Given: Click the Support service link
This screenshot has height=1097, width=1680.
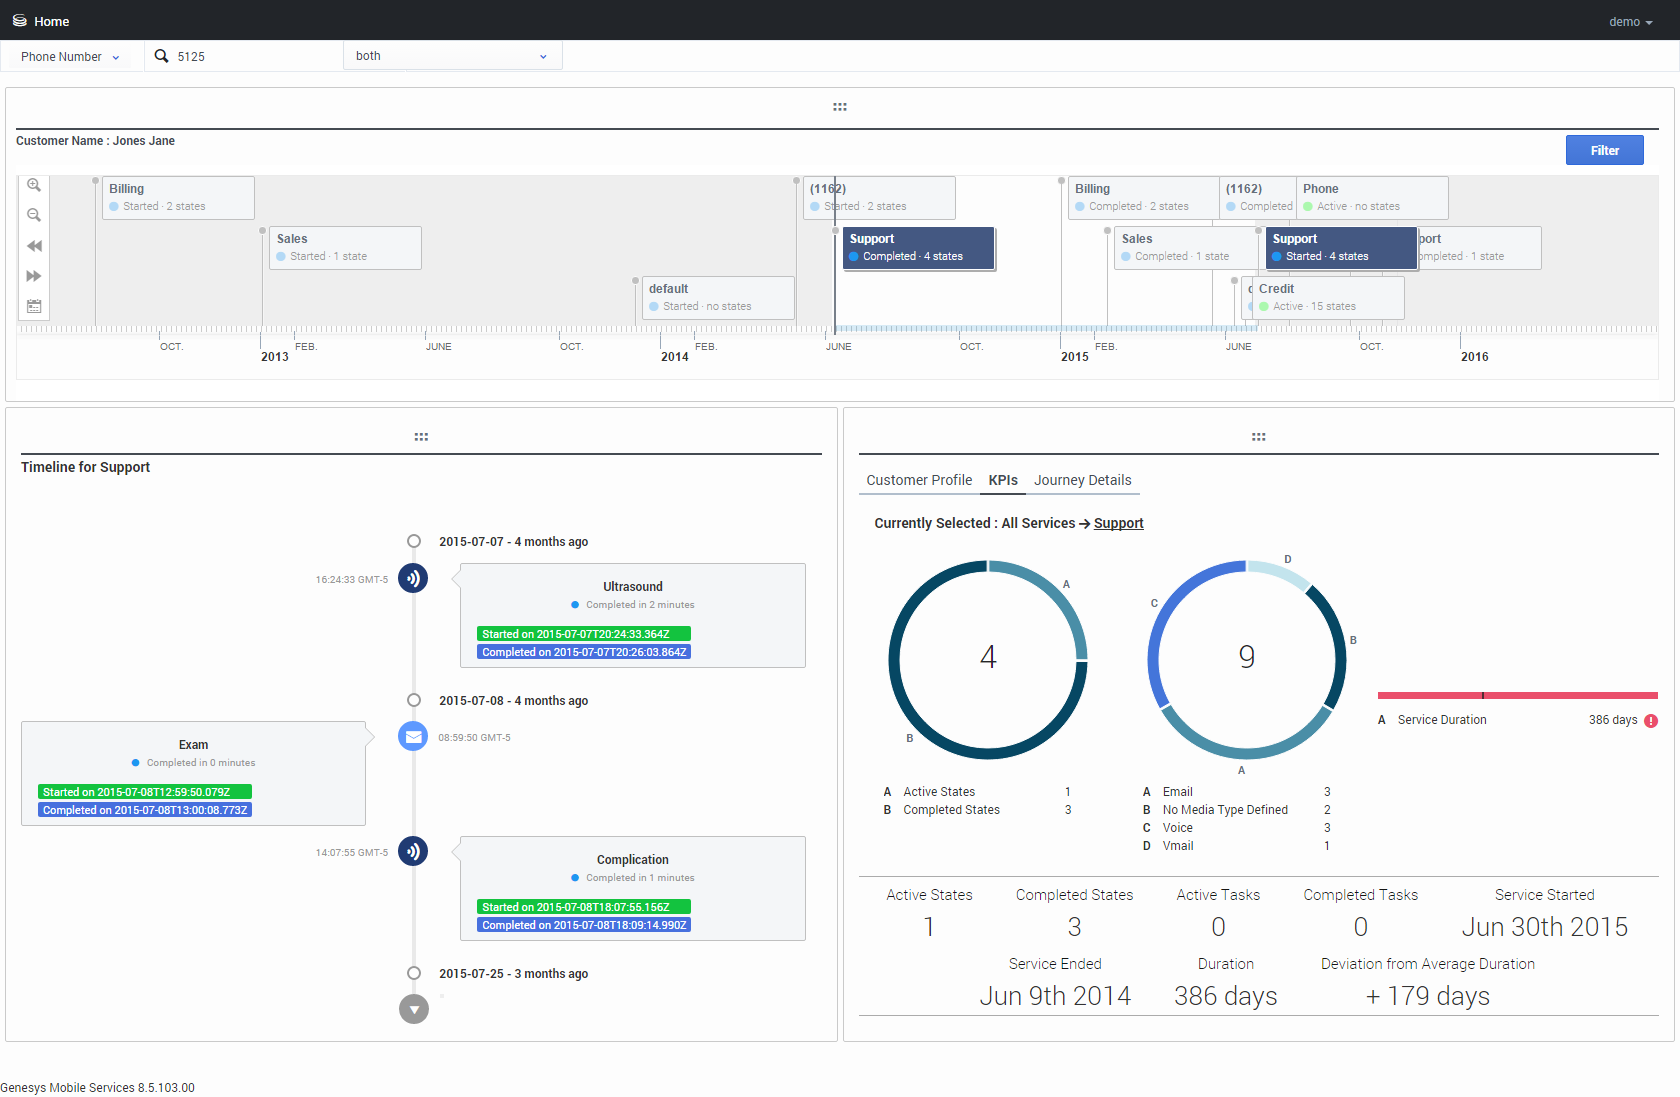Looking at the screenshot, I should 1118,524.
